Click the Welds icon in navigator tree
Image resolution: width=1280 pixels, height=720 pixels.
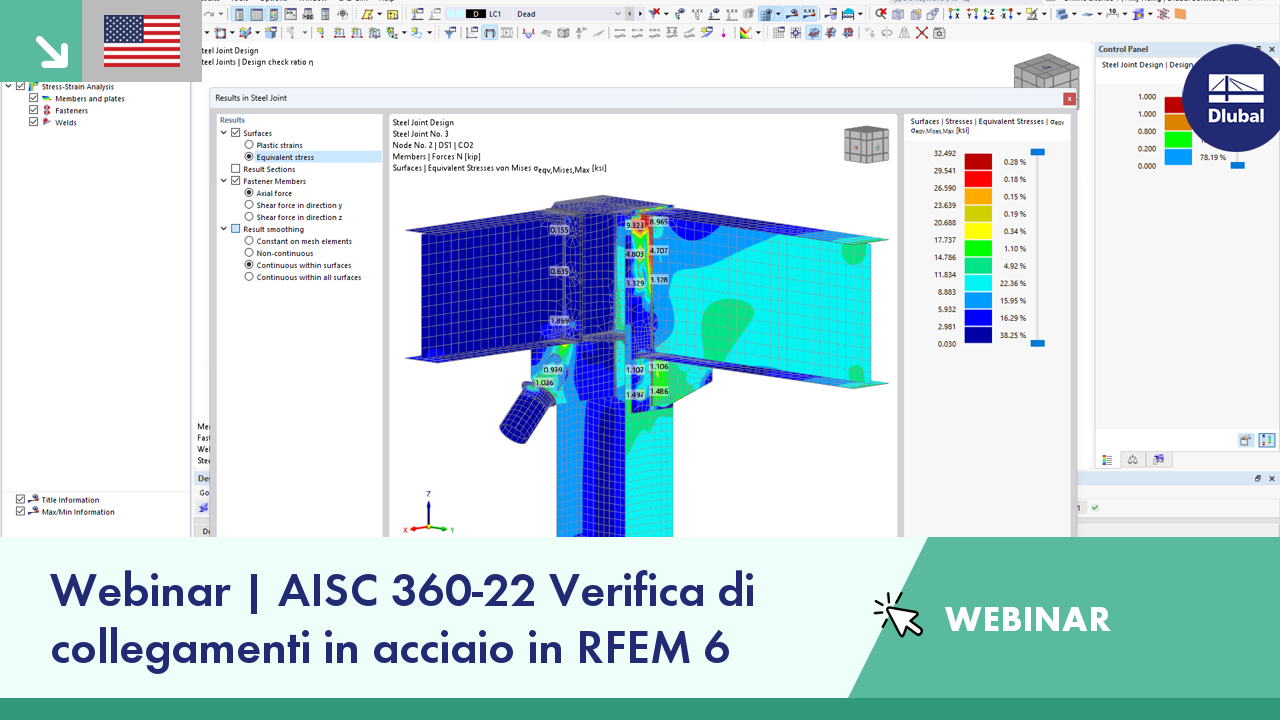click(46, 122)
